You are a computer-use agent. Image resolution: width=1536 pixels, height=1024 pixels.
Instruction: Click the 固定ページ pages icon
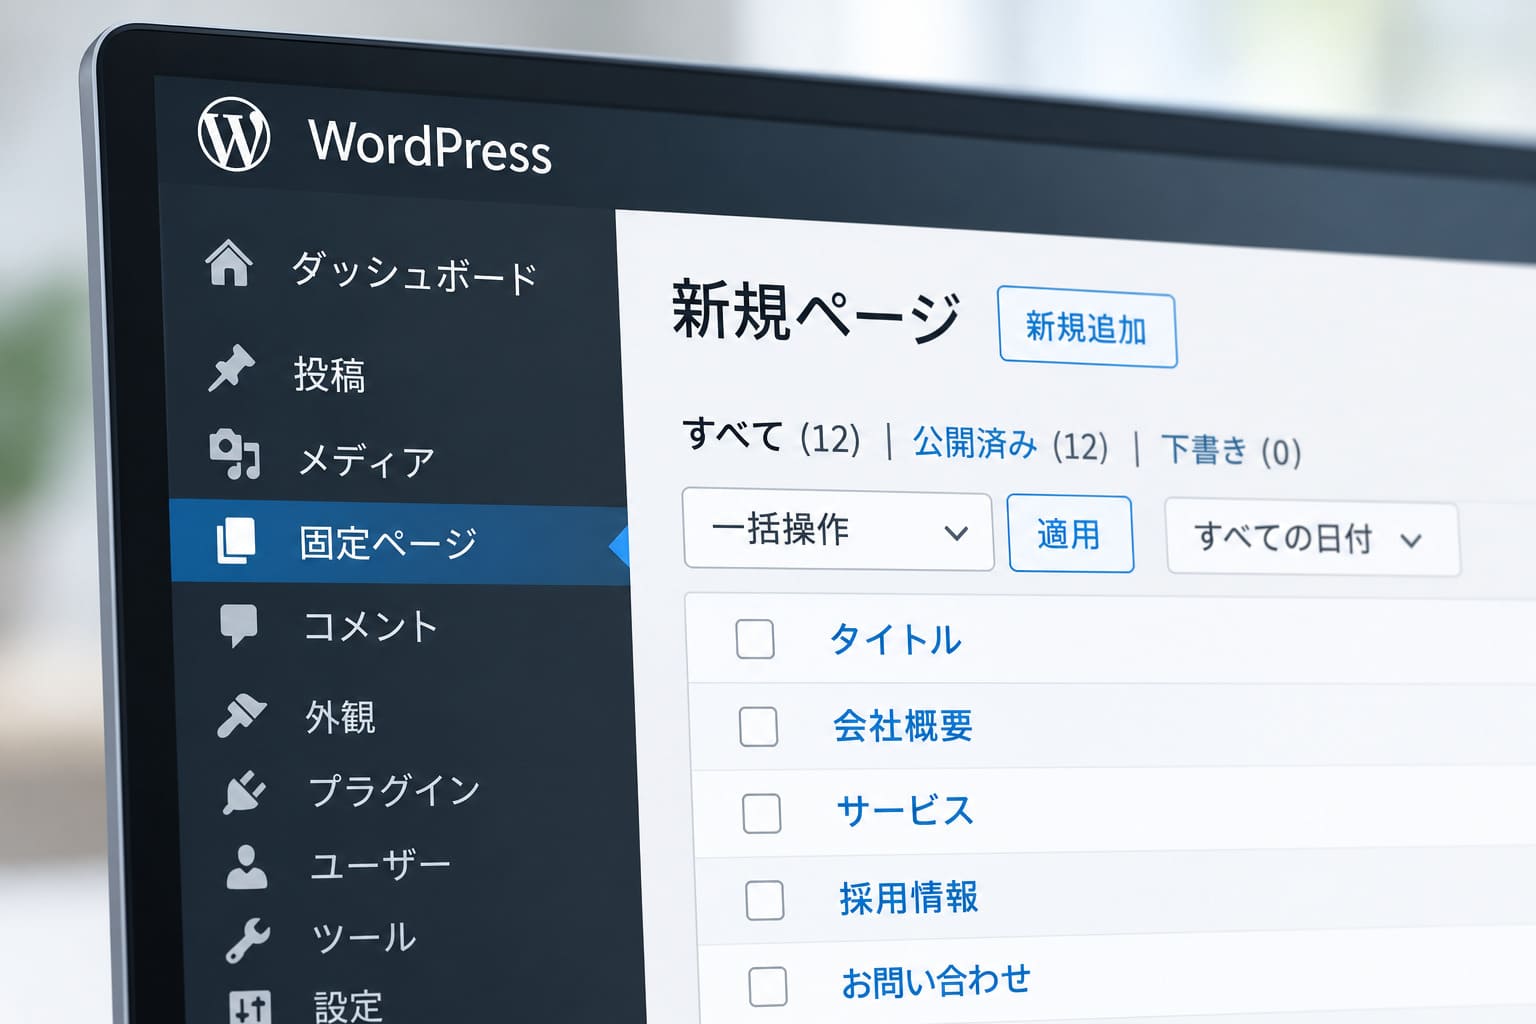click(x=237, y=541)
